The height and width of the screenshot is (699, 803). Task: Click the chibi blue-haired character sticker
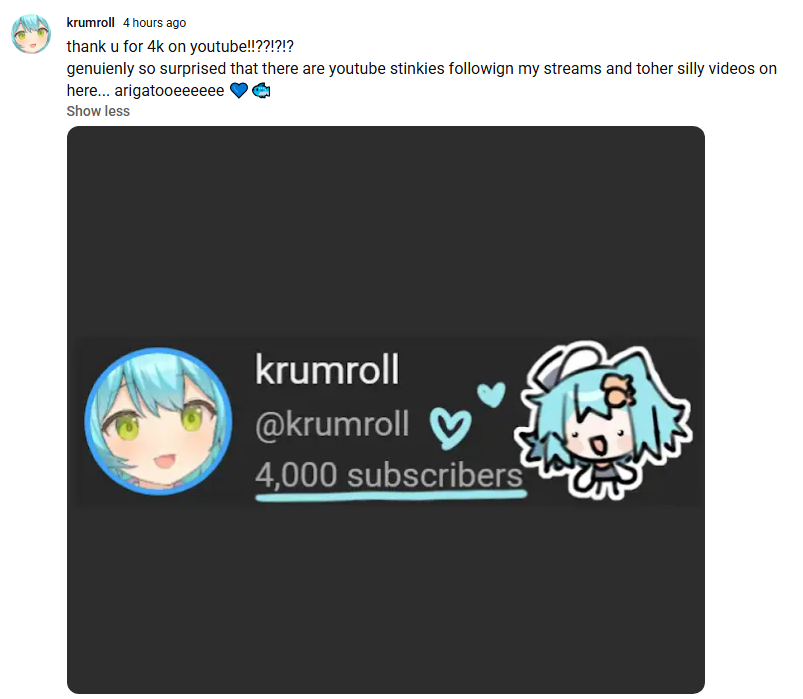pyautogui.click(x=603, y=420)
